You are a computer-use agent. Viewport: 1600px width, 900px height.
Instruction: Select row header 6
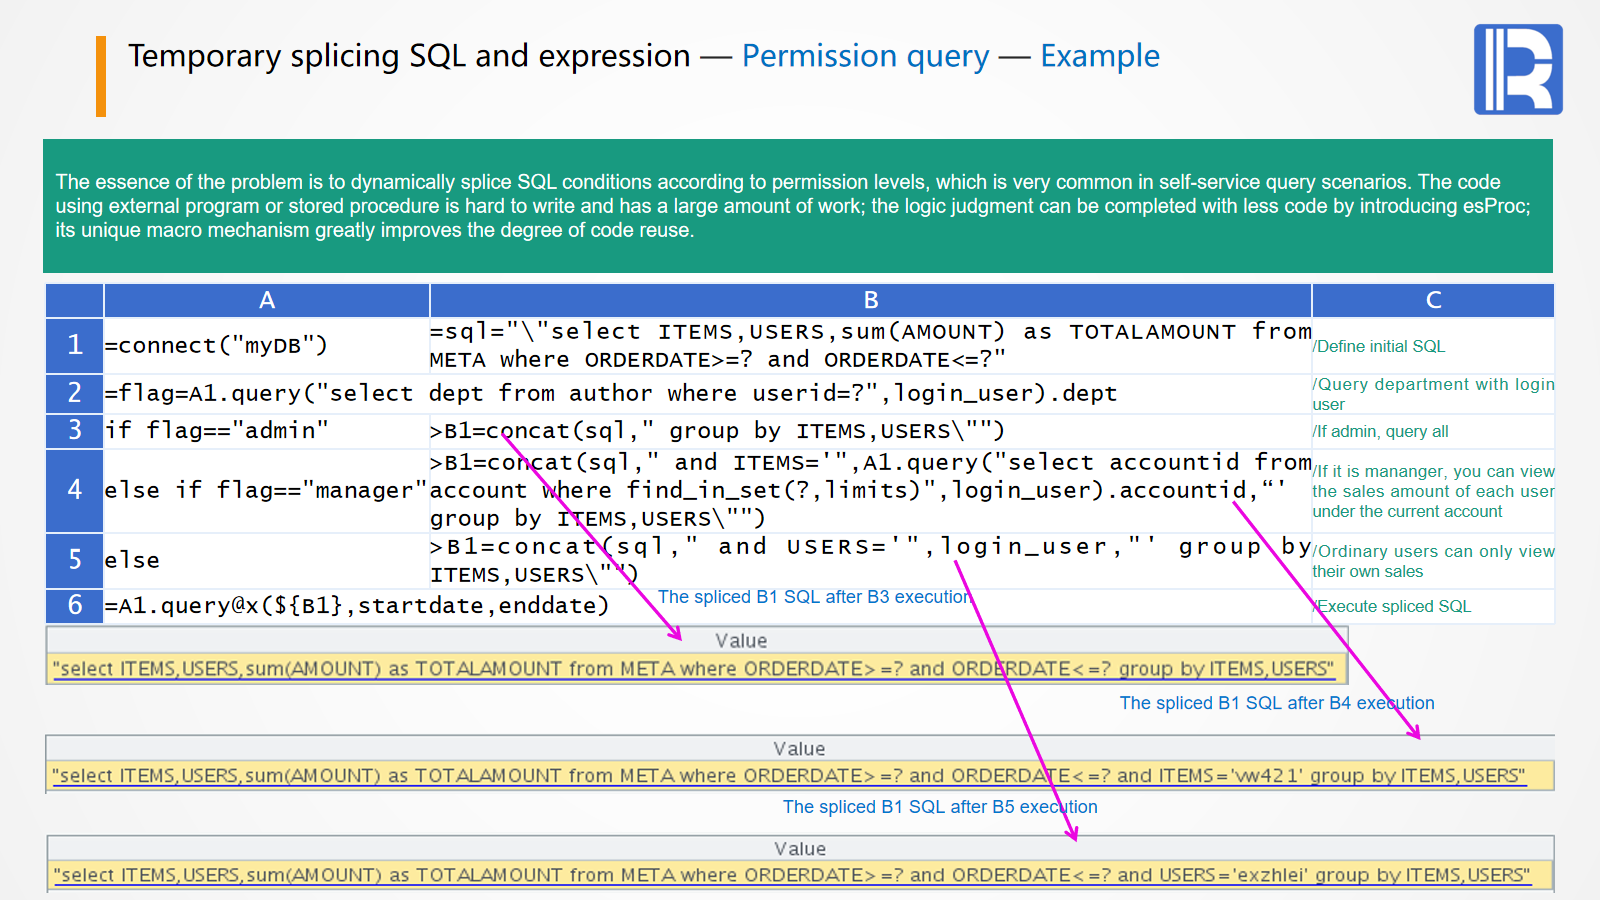(x=75, y=605)
